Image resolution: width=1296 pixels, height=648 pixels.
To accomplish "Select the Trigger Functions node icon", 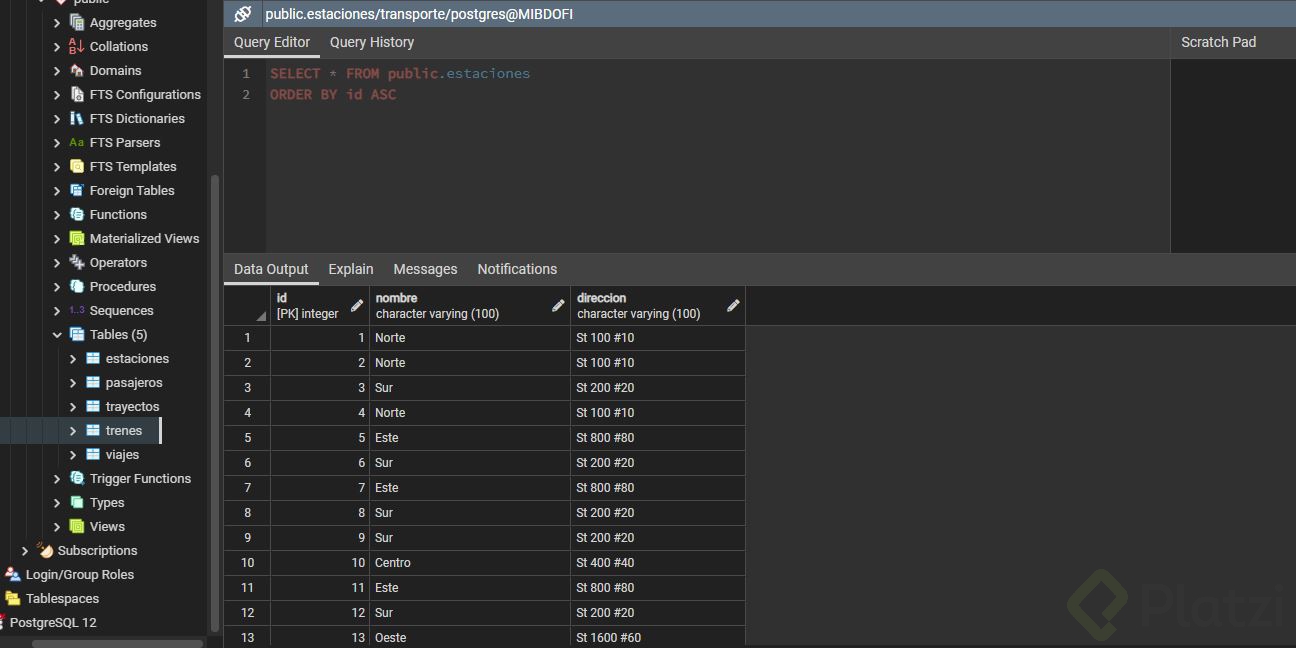I will [77, 478].
